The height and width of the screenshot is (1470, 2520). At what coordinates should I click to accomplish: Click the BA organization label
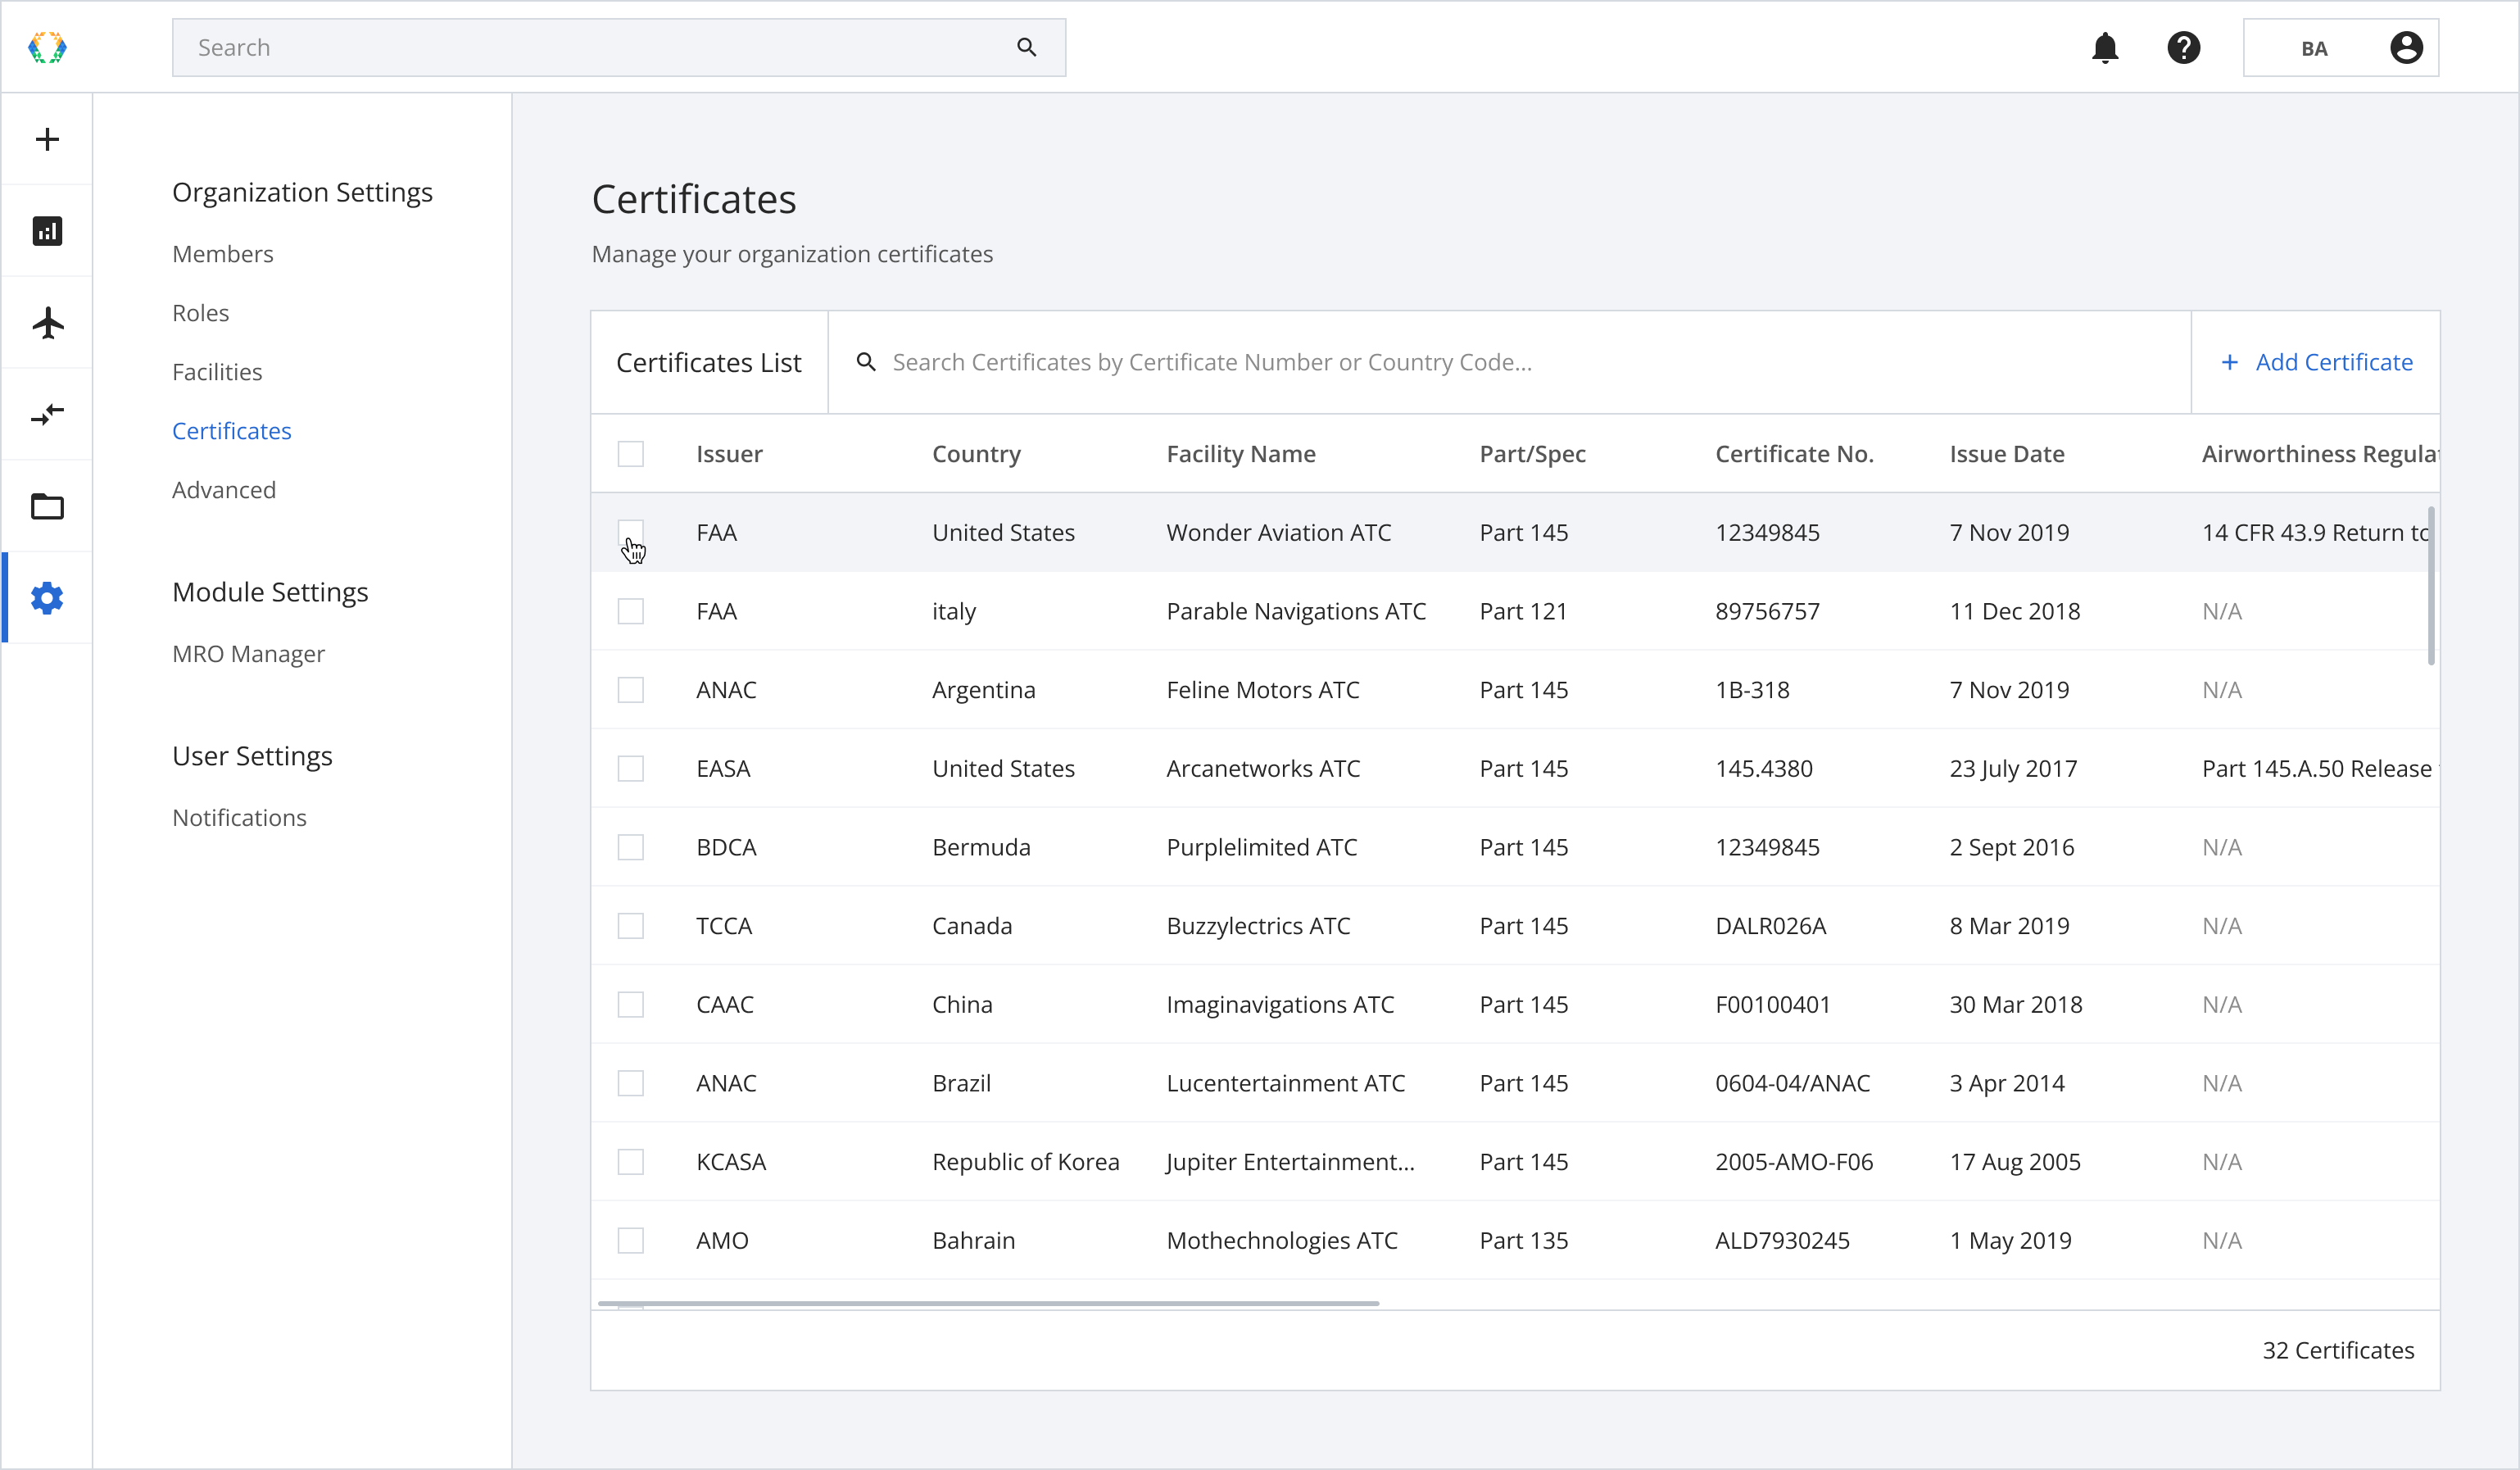(x=2314, y=48)
